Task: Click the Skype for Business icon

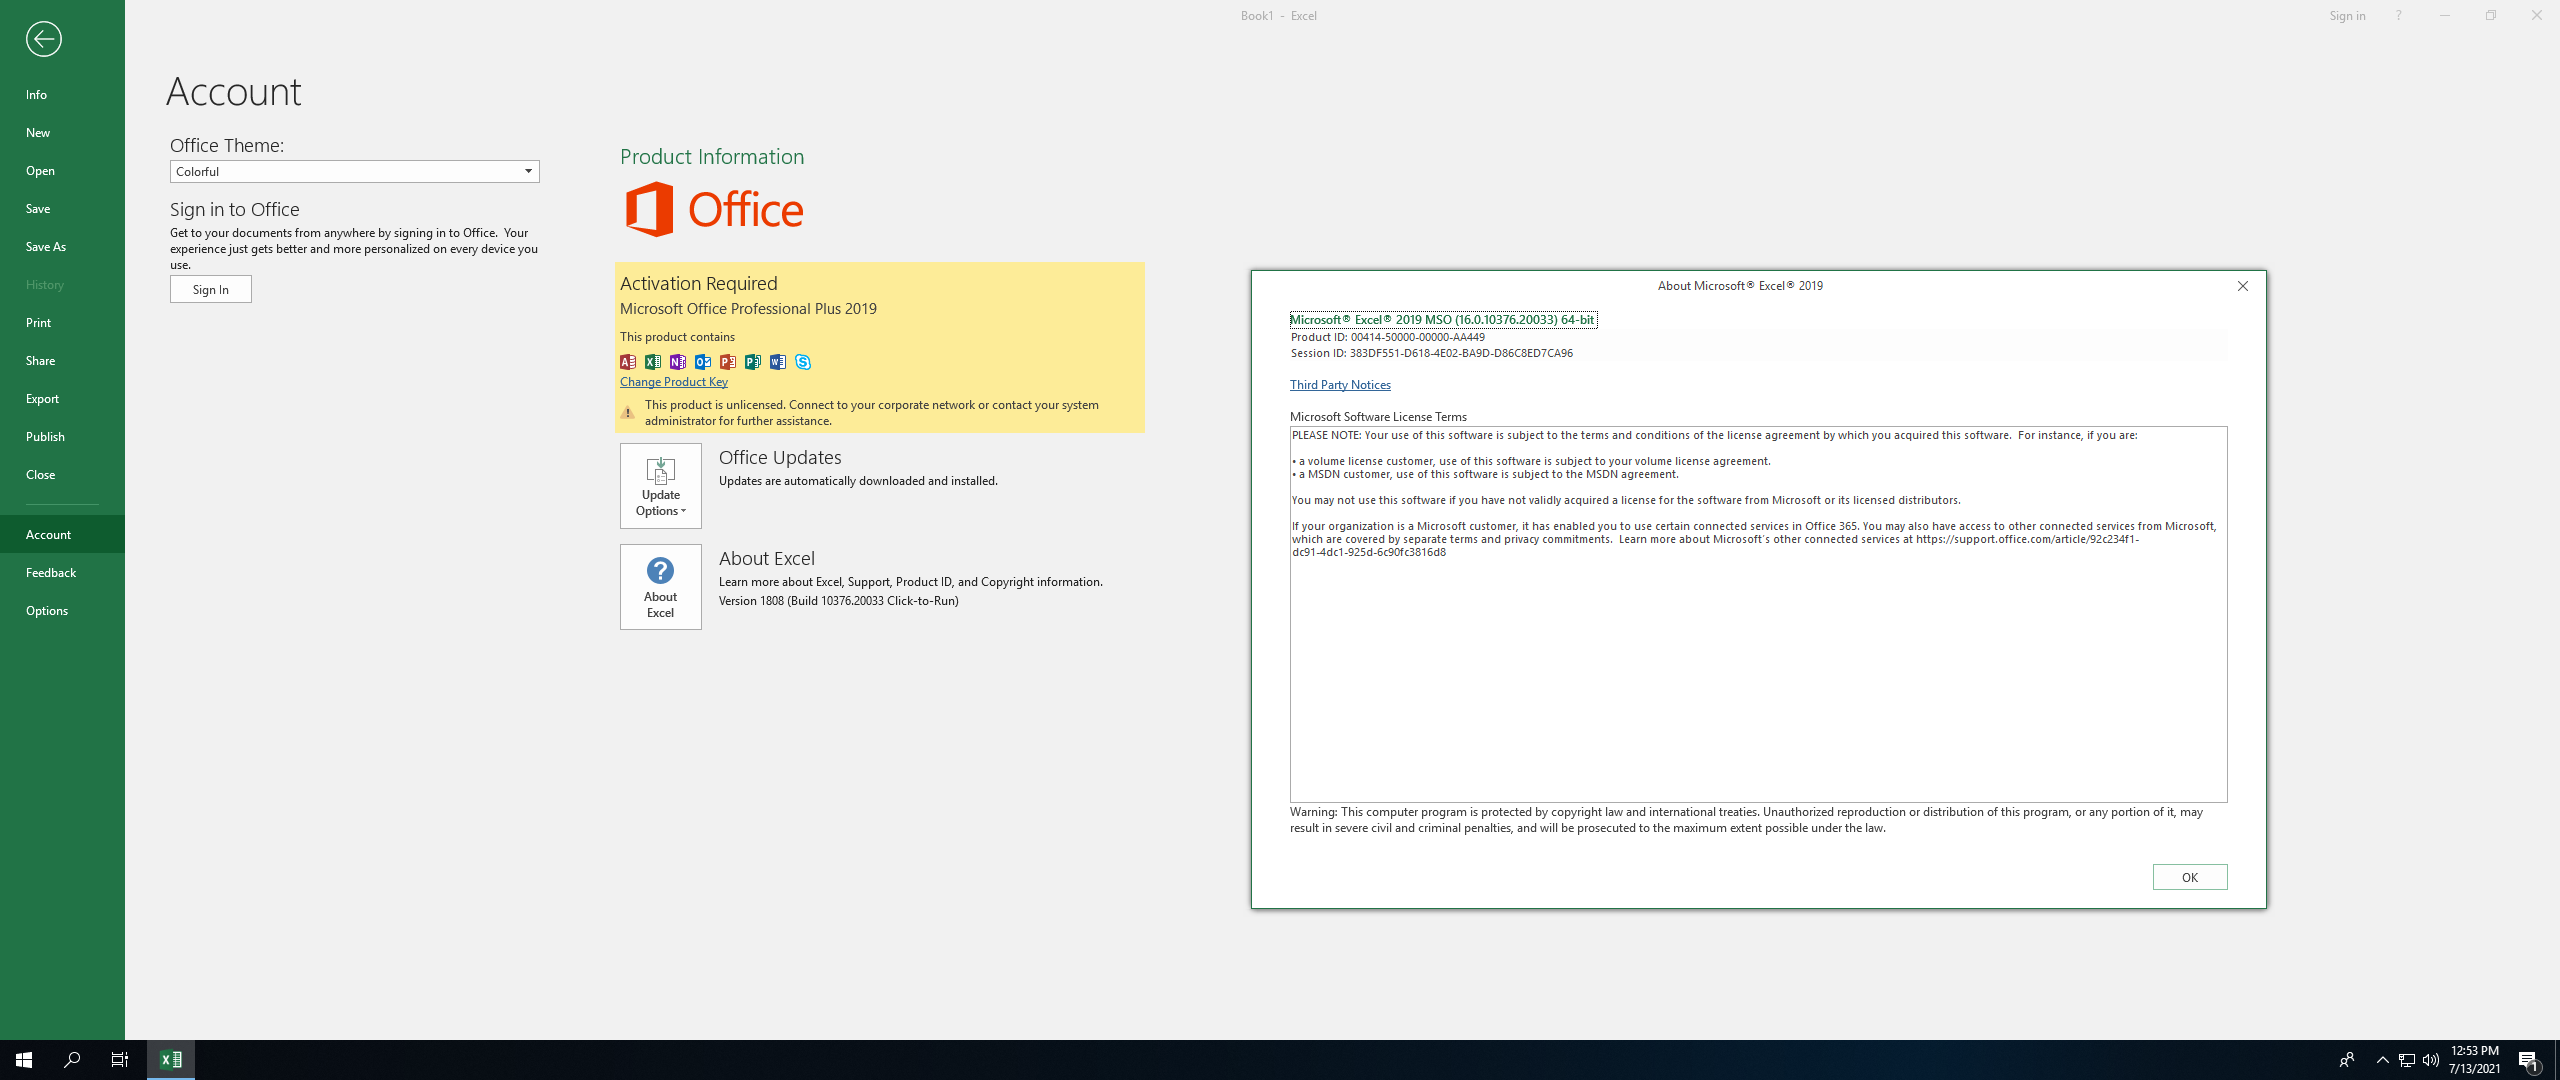Action: [x=803, y=362]
